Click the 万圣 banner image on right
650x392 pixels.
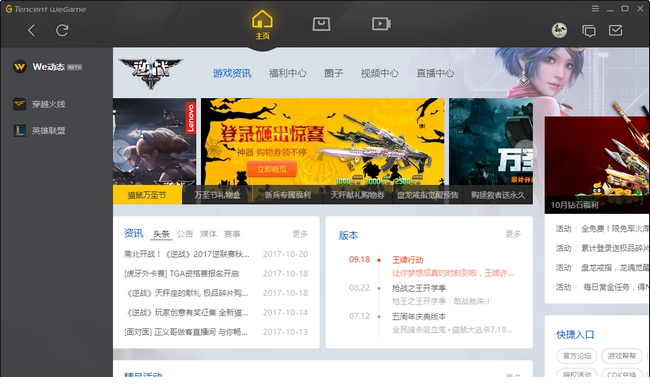coord(491,141)
